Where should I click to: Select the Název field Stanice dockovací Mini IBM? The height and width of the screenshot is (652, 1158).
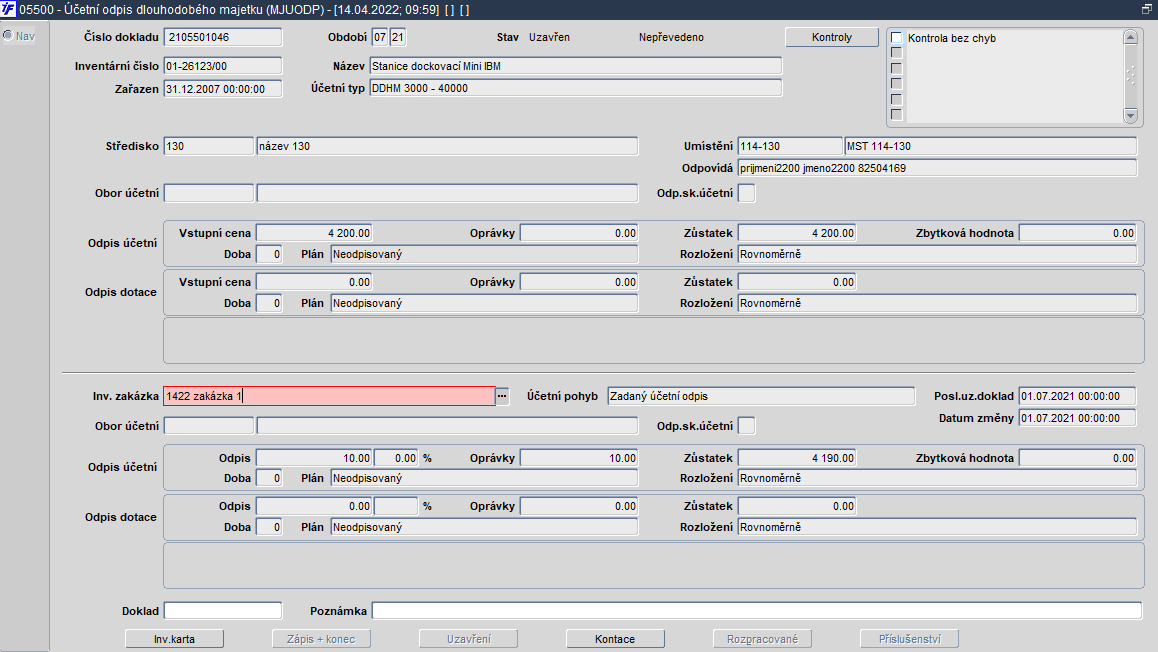[x=575, y=66]
